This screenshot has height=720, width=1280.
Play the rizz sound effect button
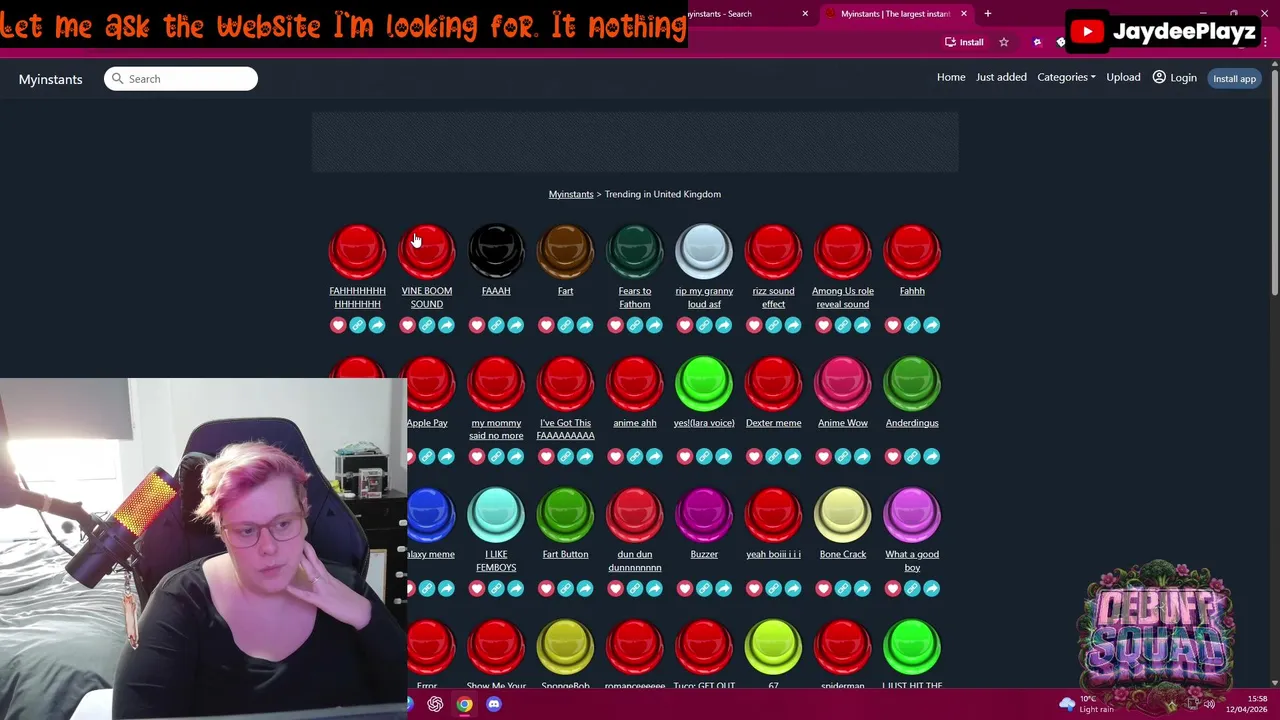(773, 251)
